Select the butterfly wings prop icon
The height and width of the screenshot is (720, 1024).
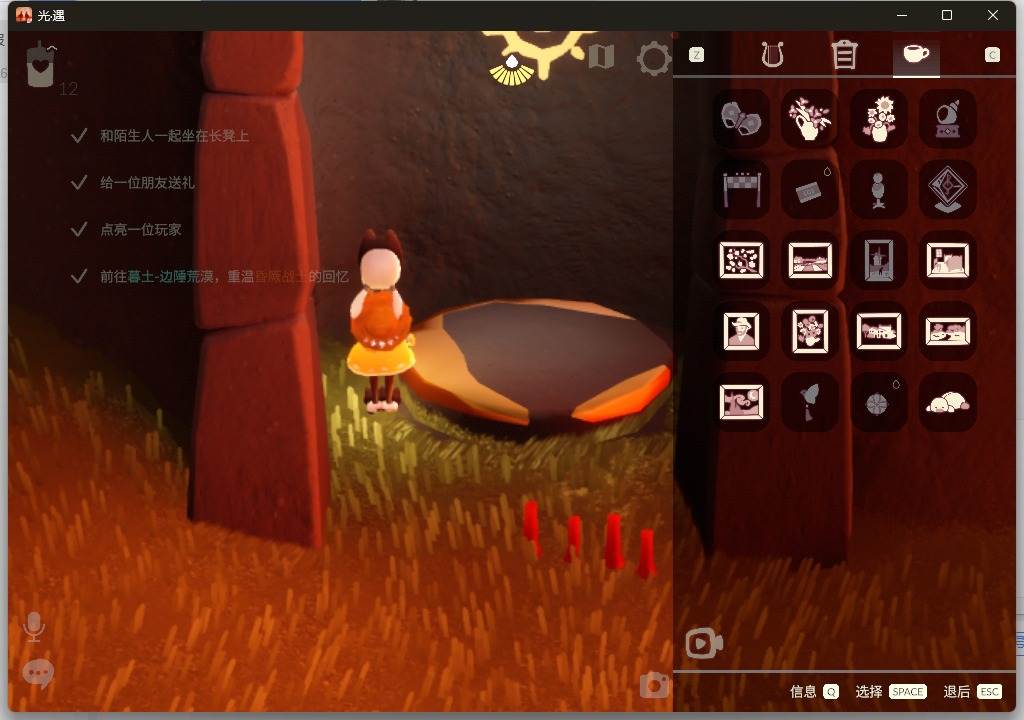(741, 119)
